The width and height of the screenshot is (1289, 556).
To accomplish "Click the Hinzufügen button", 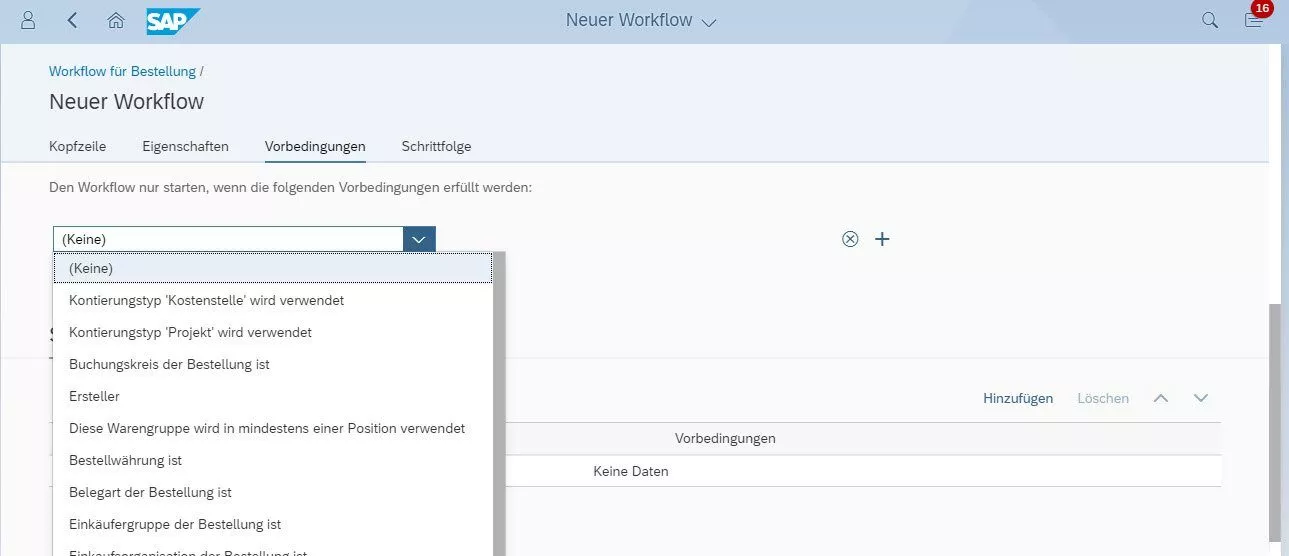I will tap(1018, 398).
